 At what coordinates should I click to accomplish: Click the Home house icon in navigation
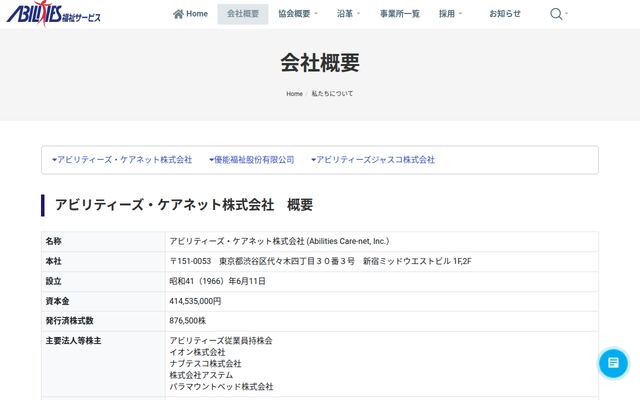(x=178, y=14)
